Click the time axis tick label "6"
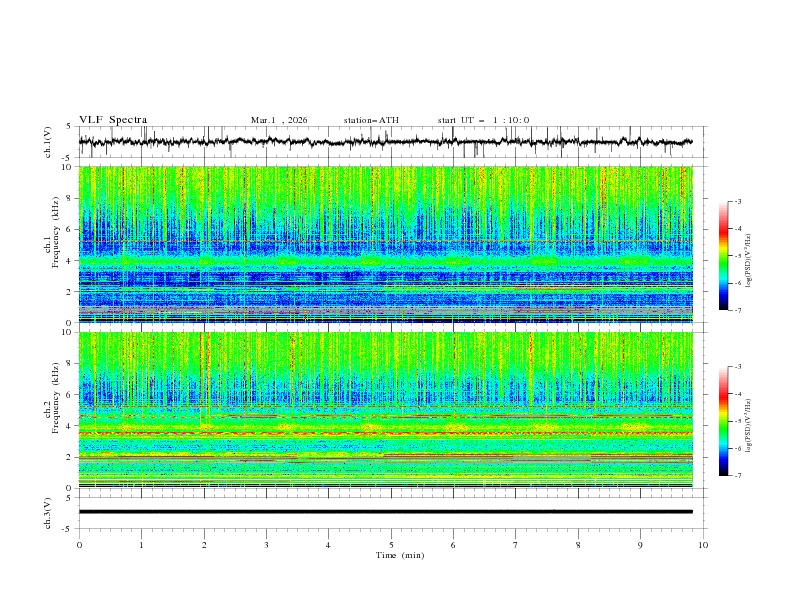The image size is (792, 612). (x=453, y=545)
